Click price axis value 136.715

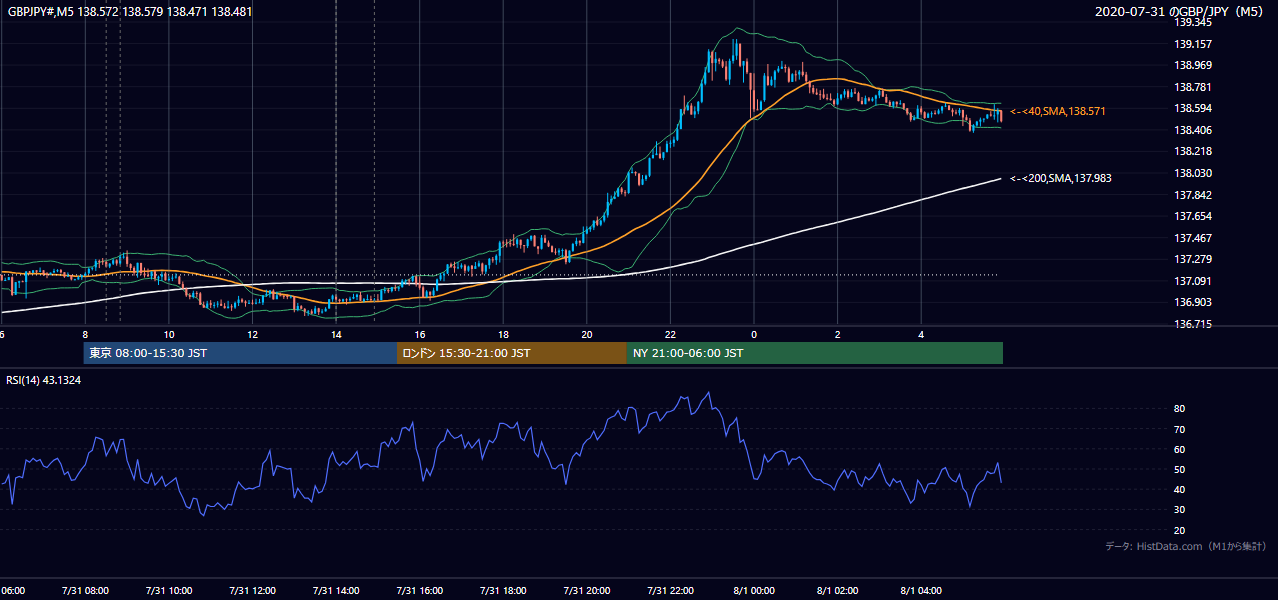click(x=1192, y=324)
